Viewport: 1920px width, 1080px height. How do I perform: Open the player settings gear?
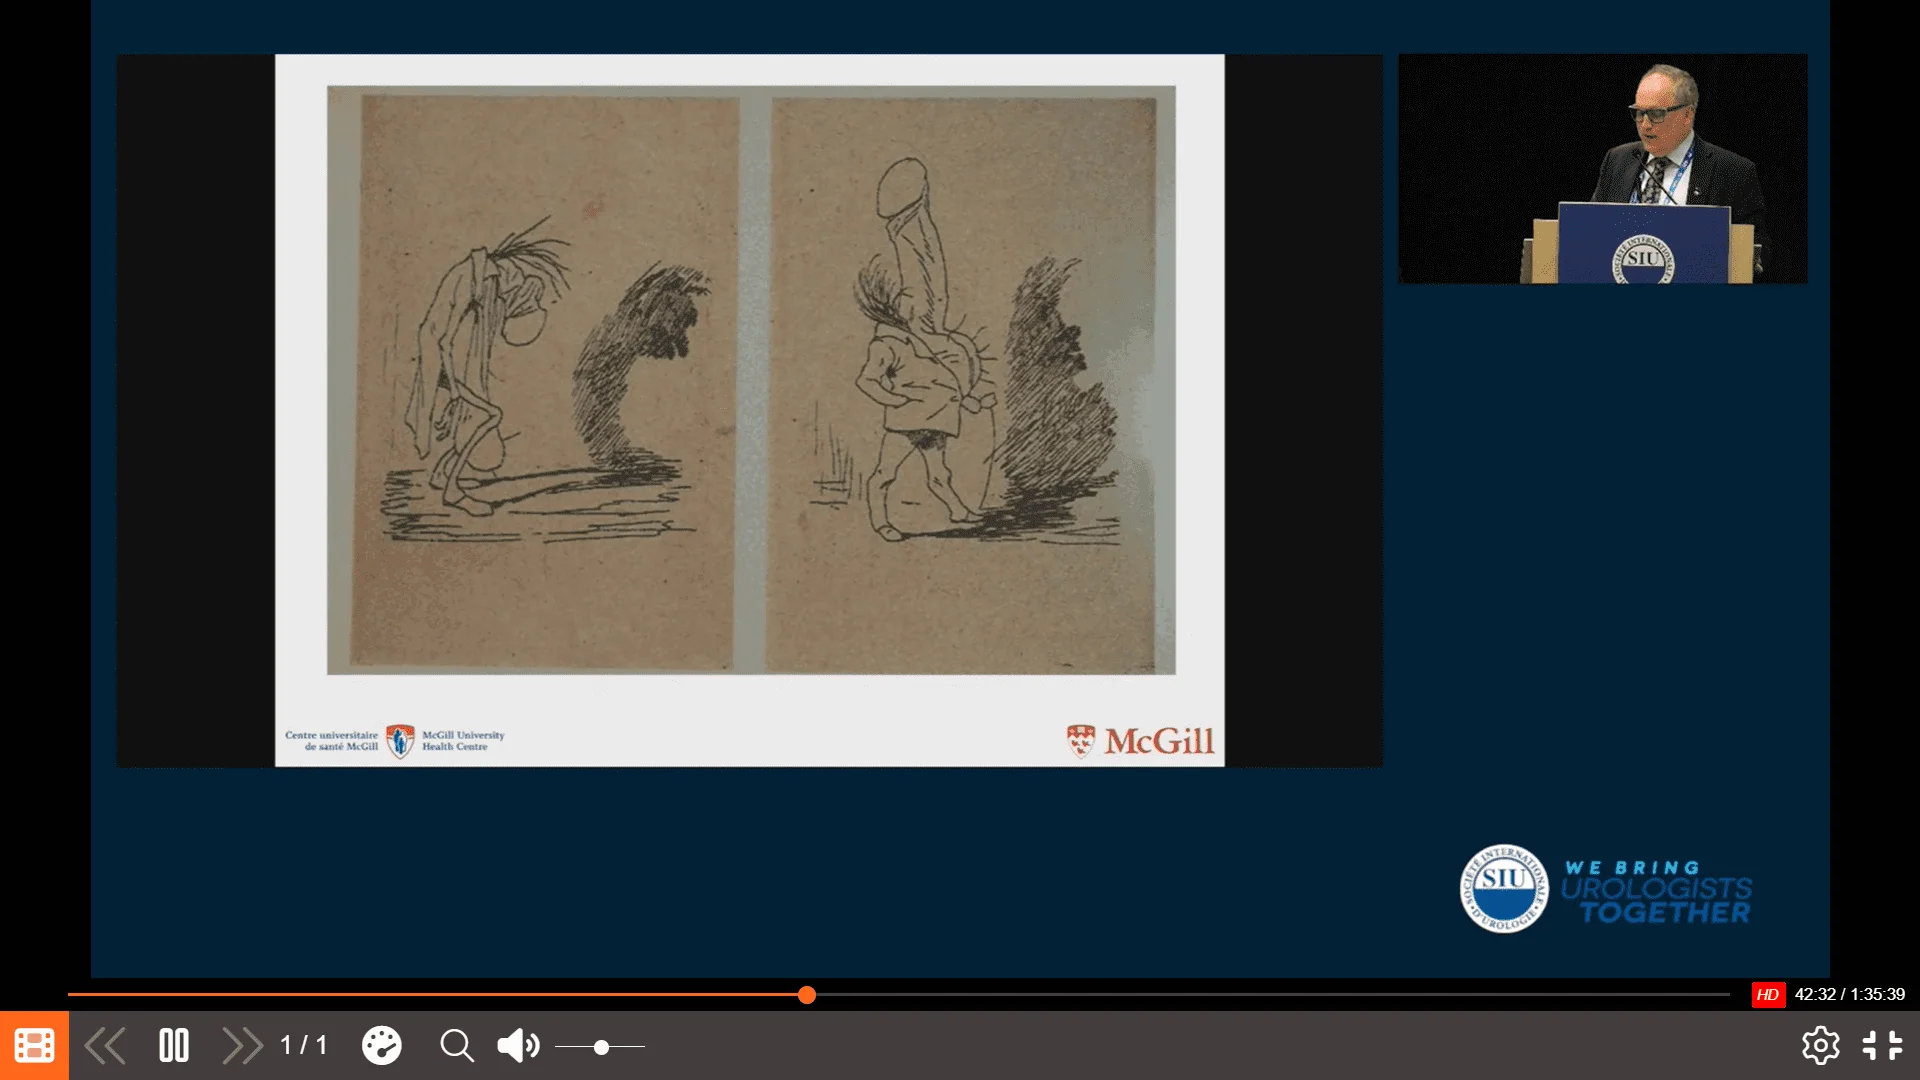pos(1820,1046)
